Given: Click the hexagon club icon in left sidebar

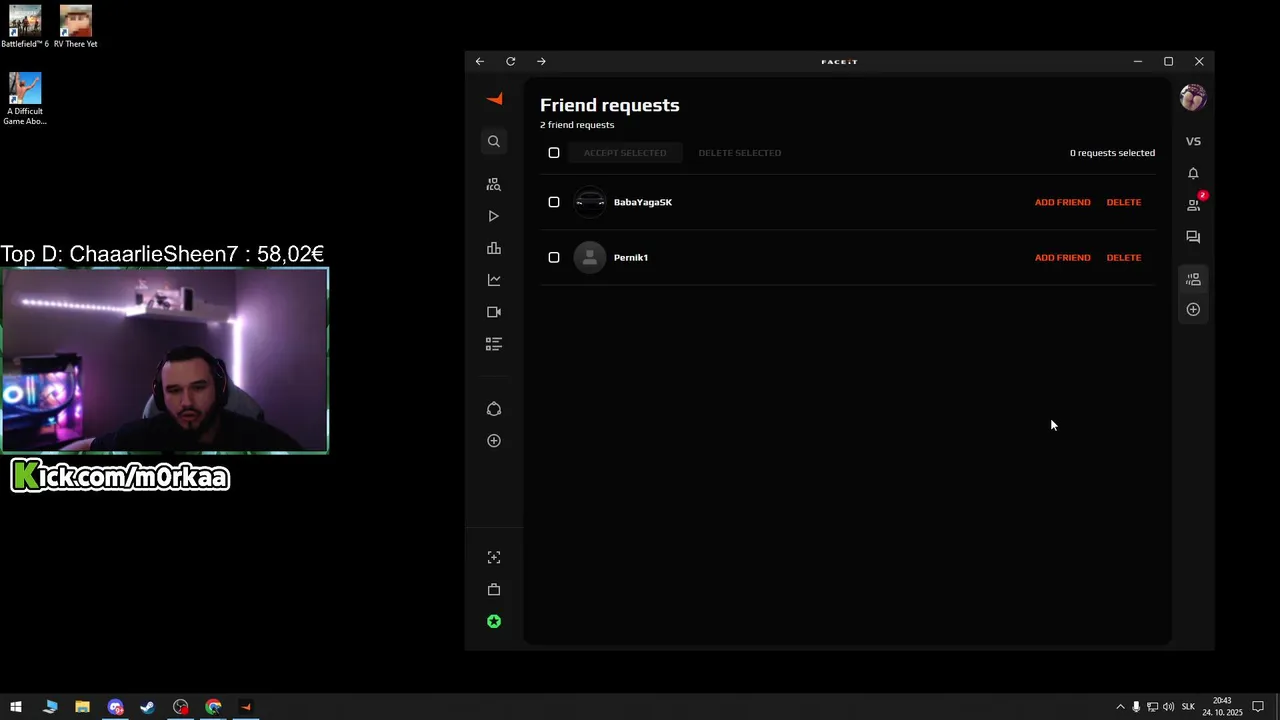Looking at the screenshot, I should (x=494, y=409).
